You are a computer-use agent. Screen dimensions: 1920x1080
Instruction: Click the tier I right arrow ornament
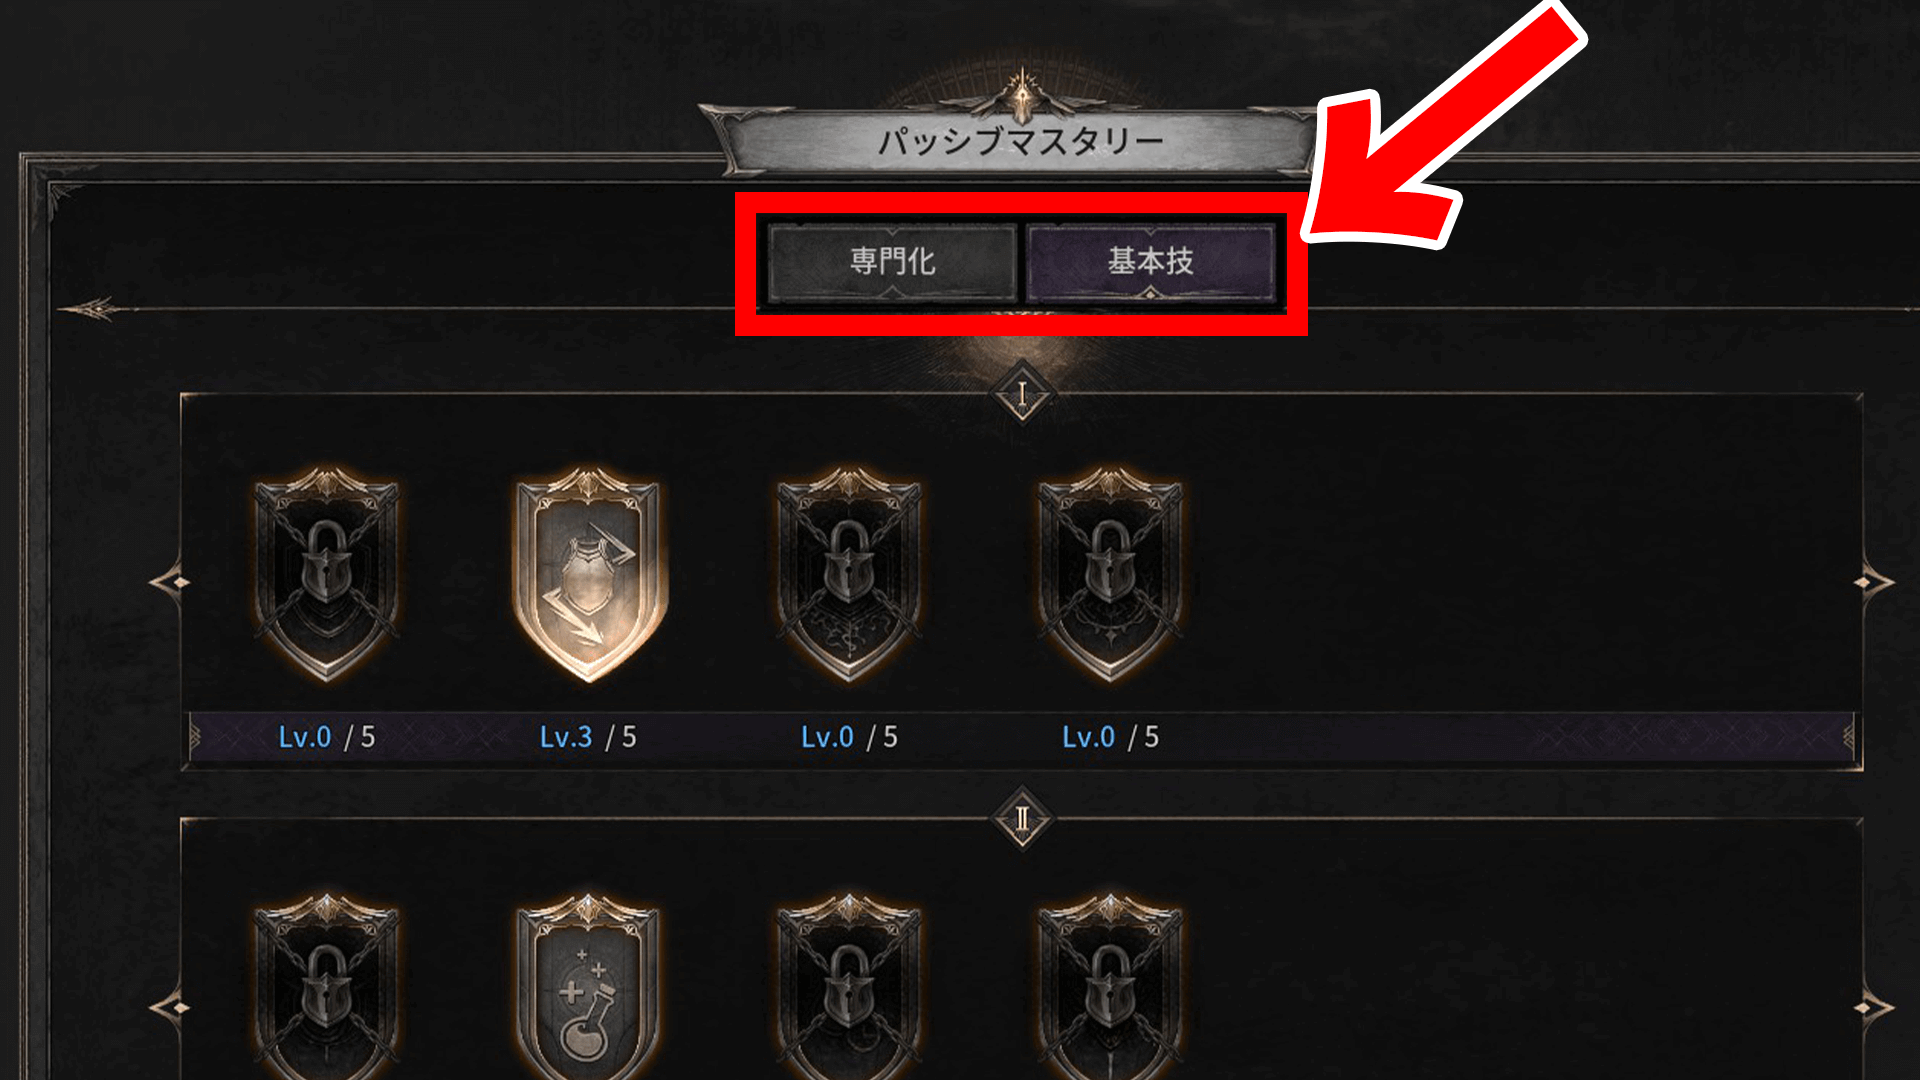pos(1873,582)
